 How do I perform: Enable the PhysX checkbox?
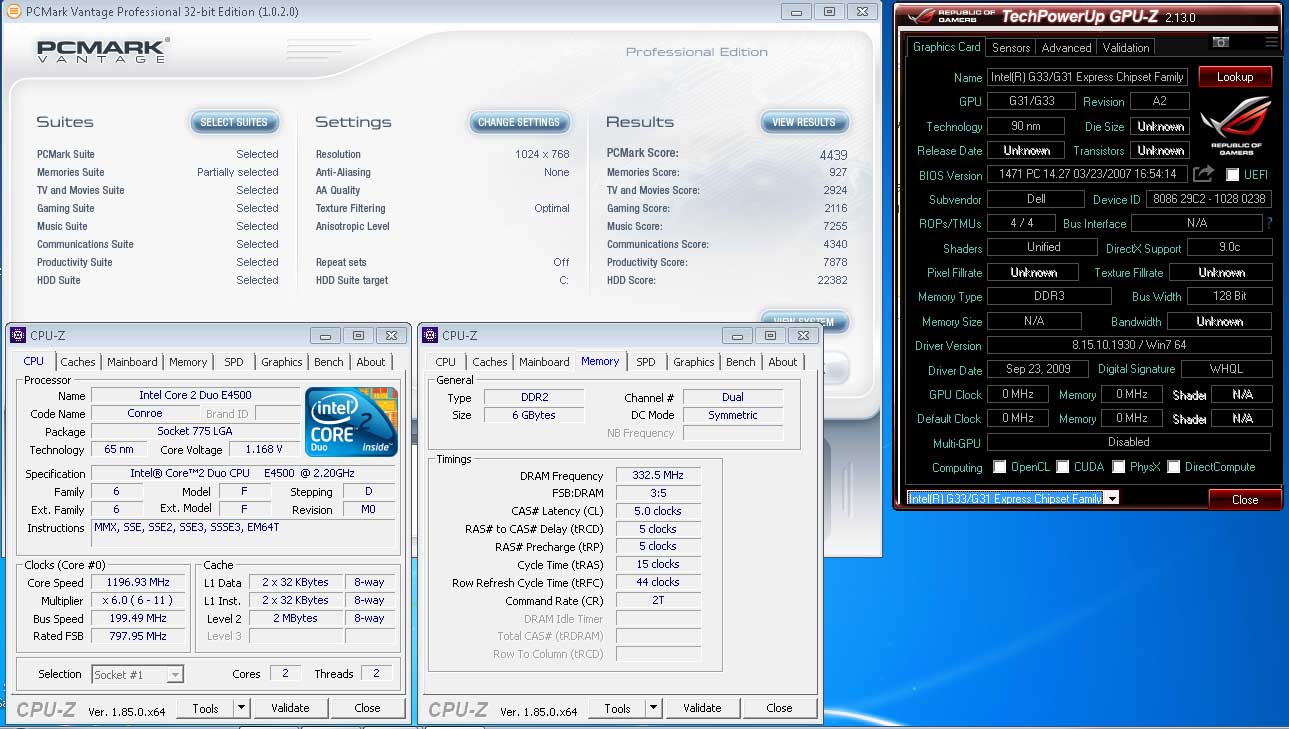click(1119, 467)
